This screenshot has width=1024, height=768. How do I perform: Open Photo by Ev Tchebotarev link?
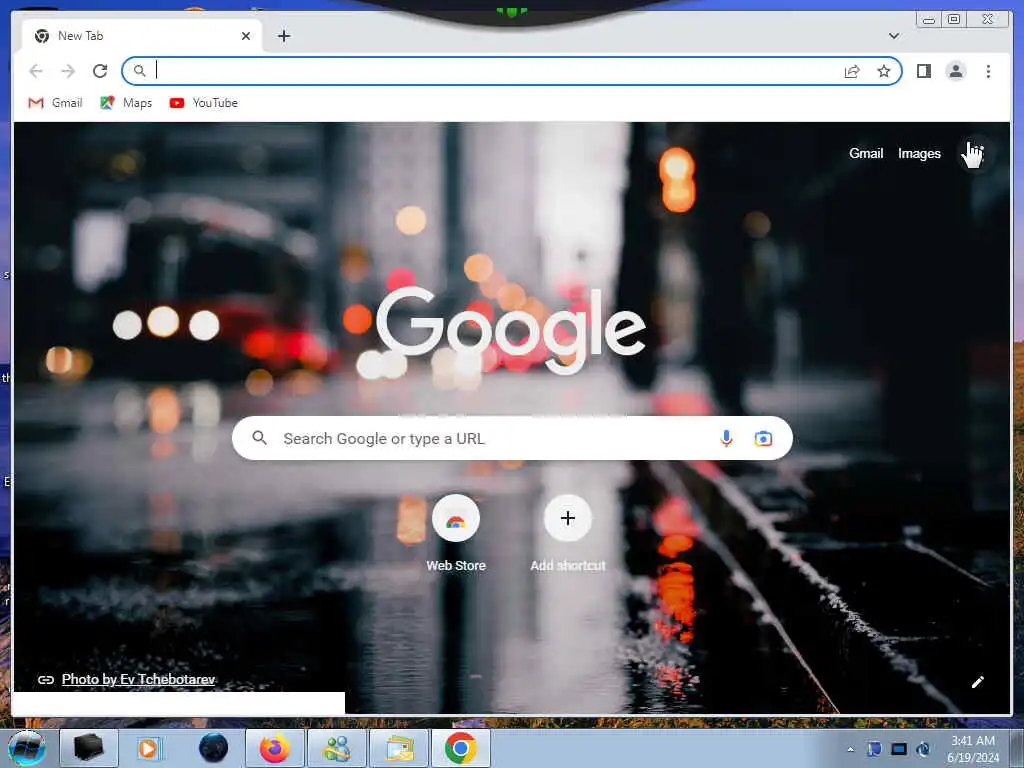(138, 679)
